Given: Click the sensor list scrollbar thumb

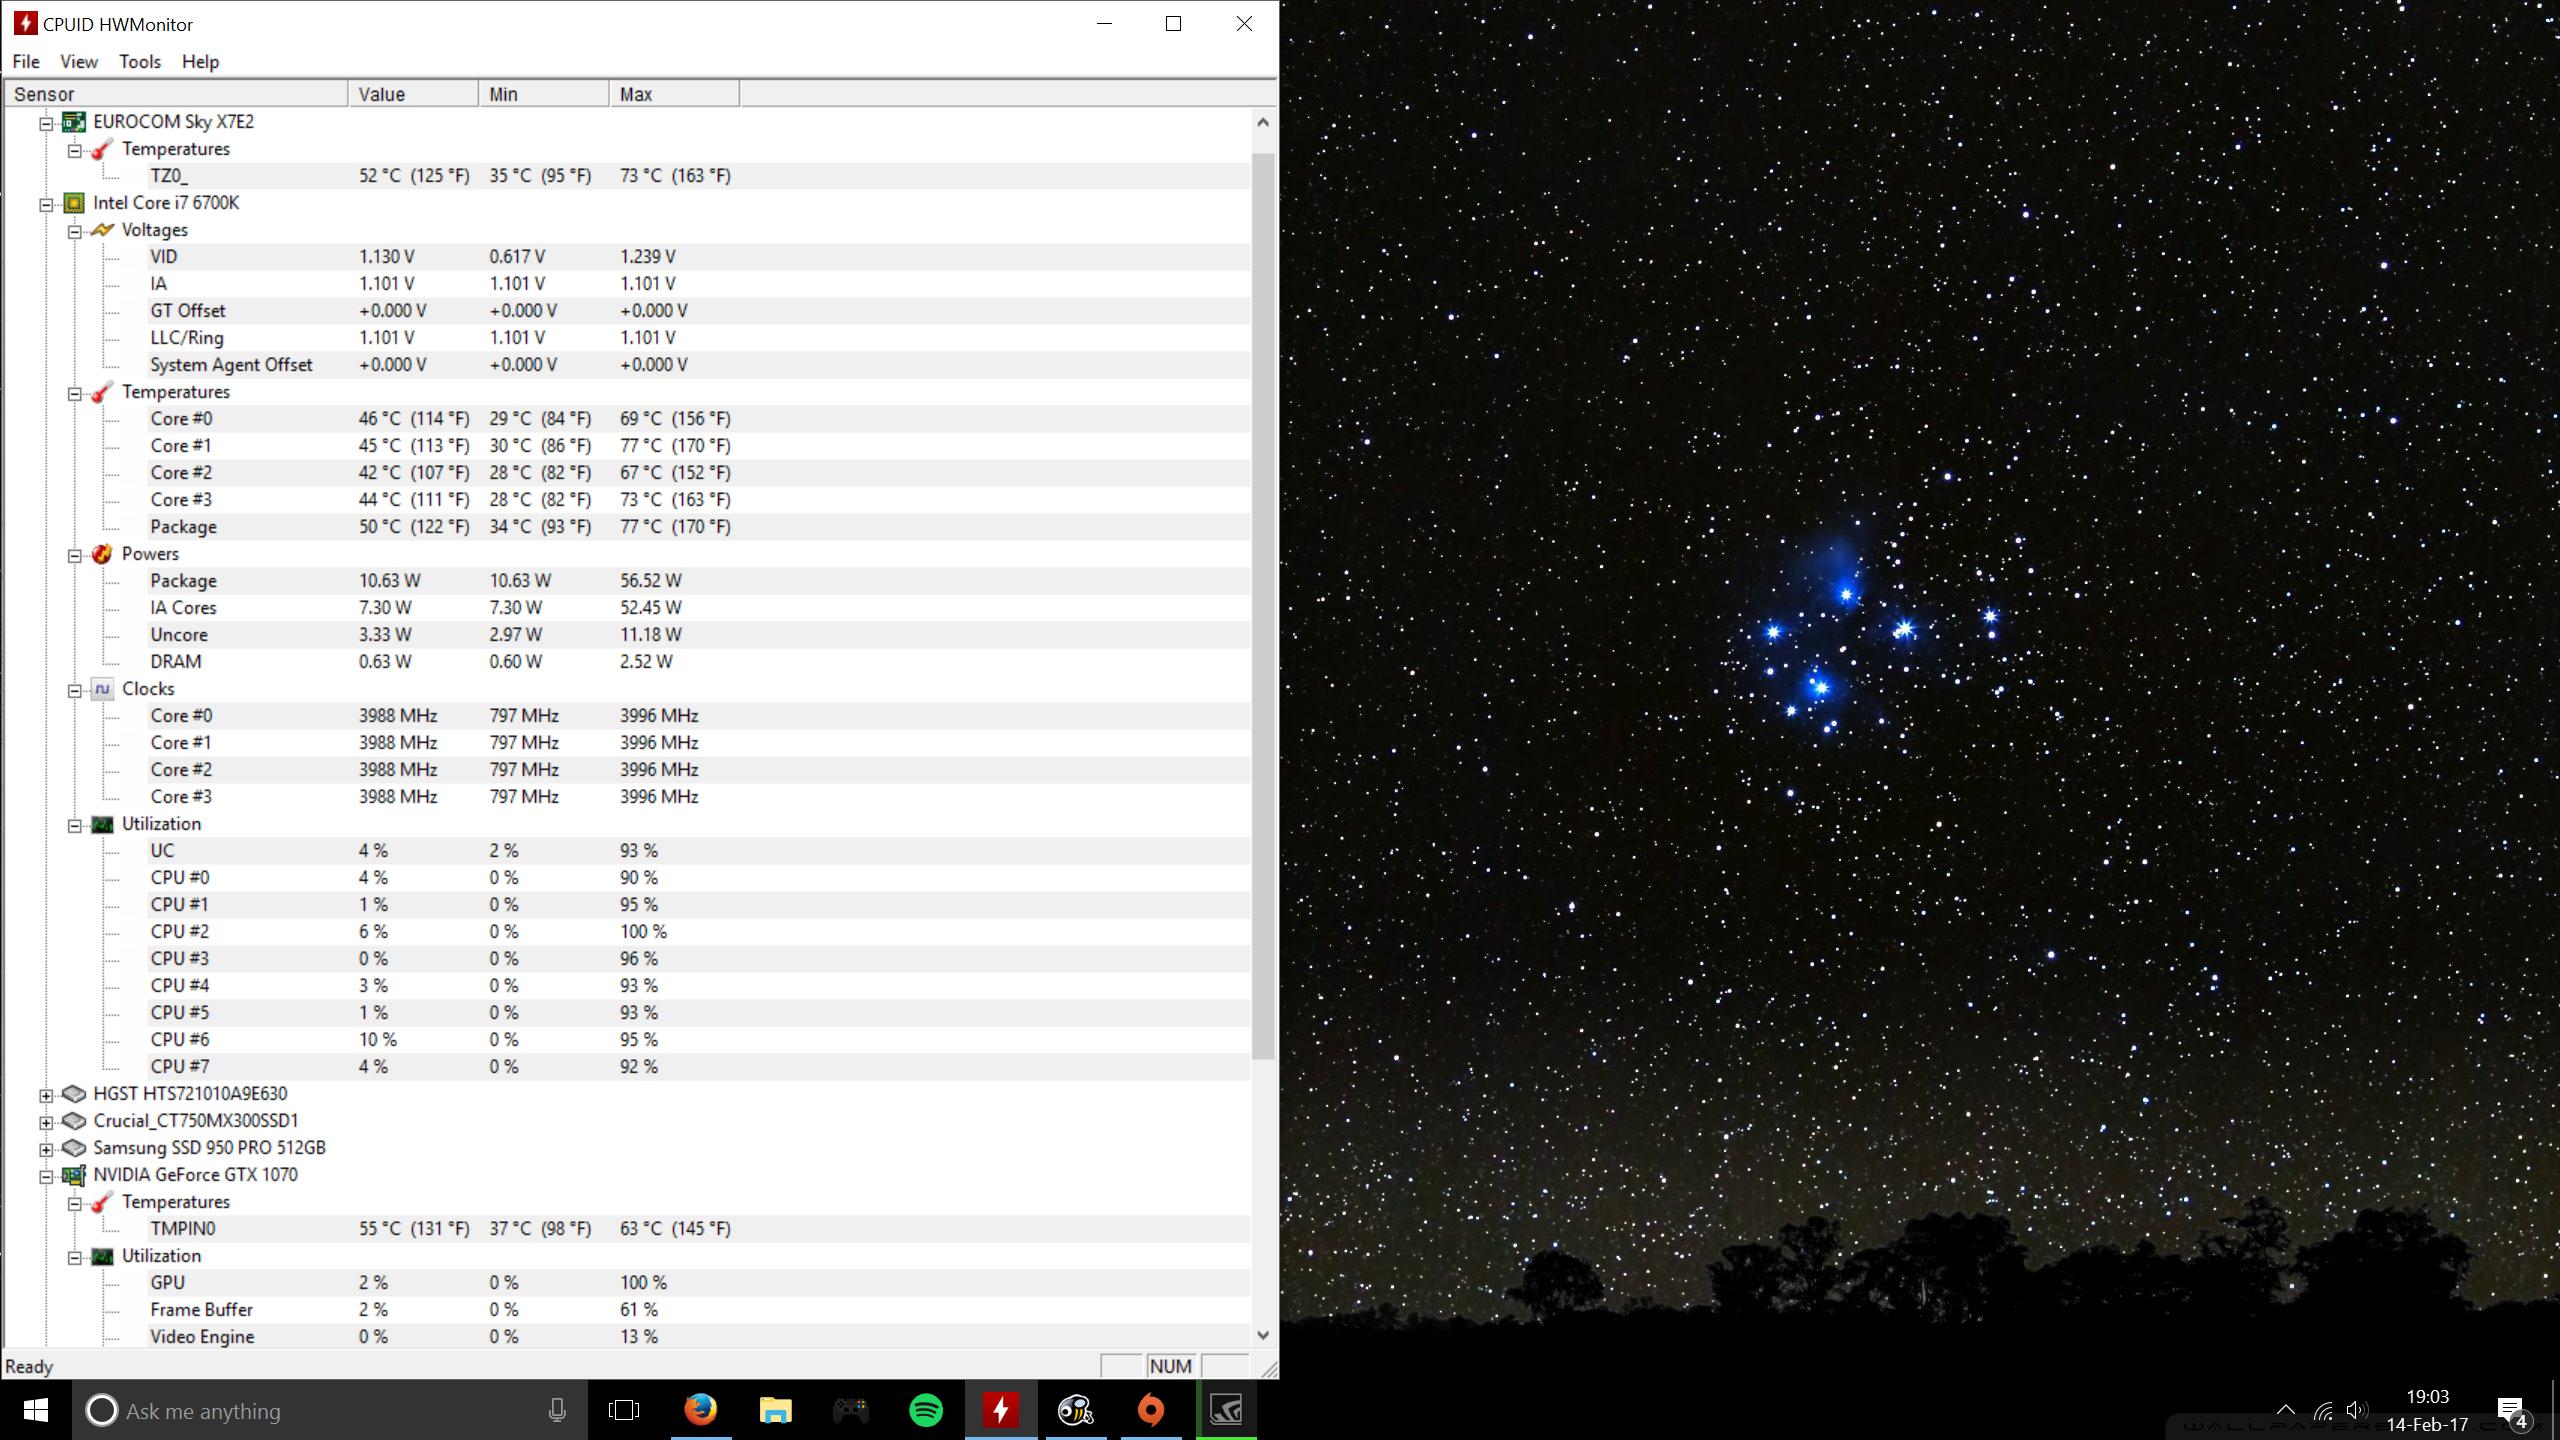Looking at the screenshot, I should [x=1263, y=606].
